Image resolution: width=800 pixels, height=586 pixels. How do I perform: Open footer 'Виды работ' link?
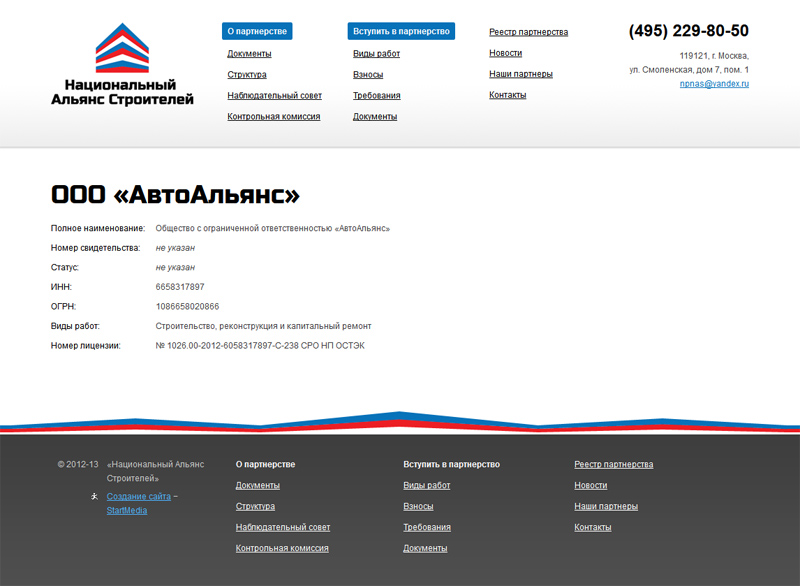pyautogui.click(x=427, y=485)
